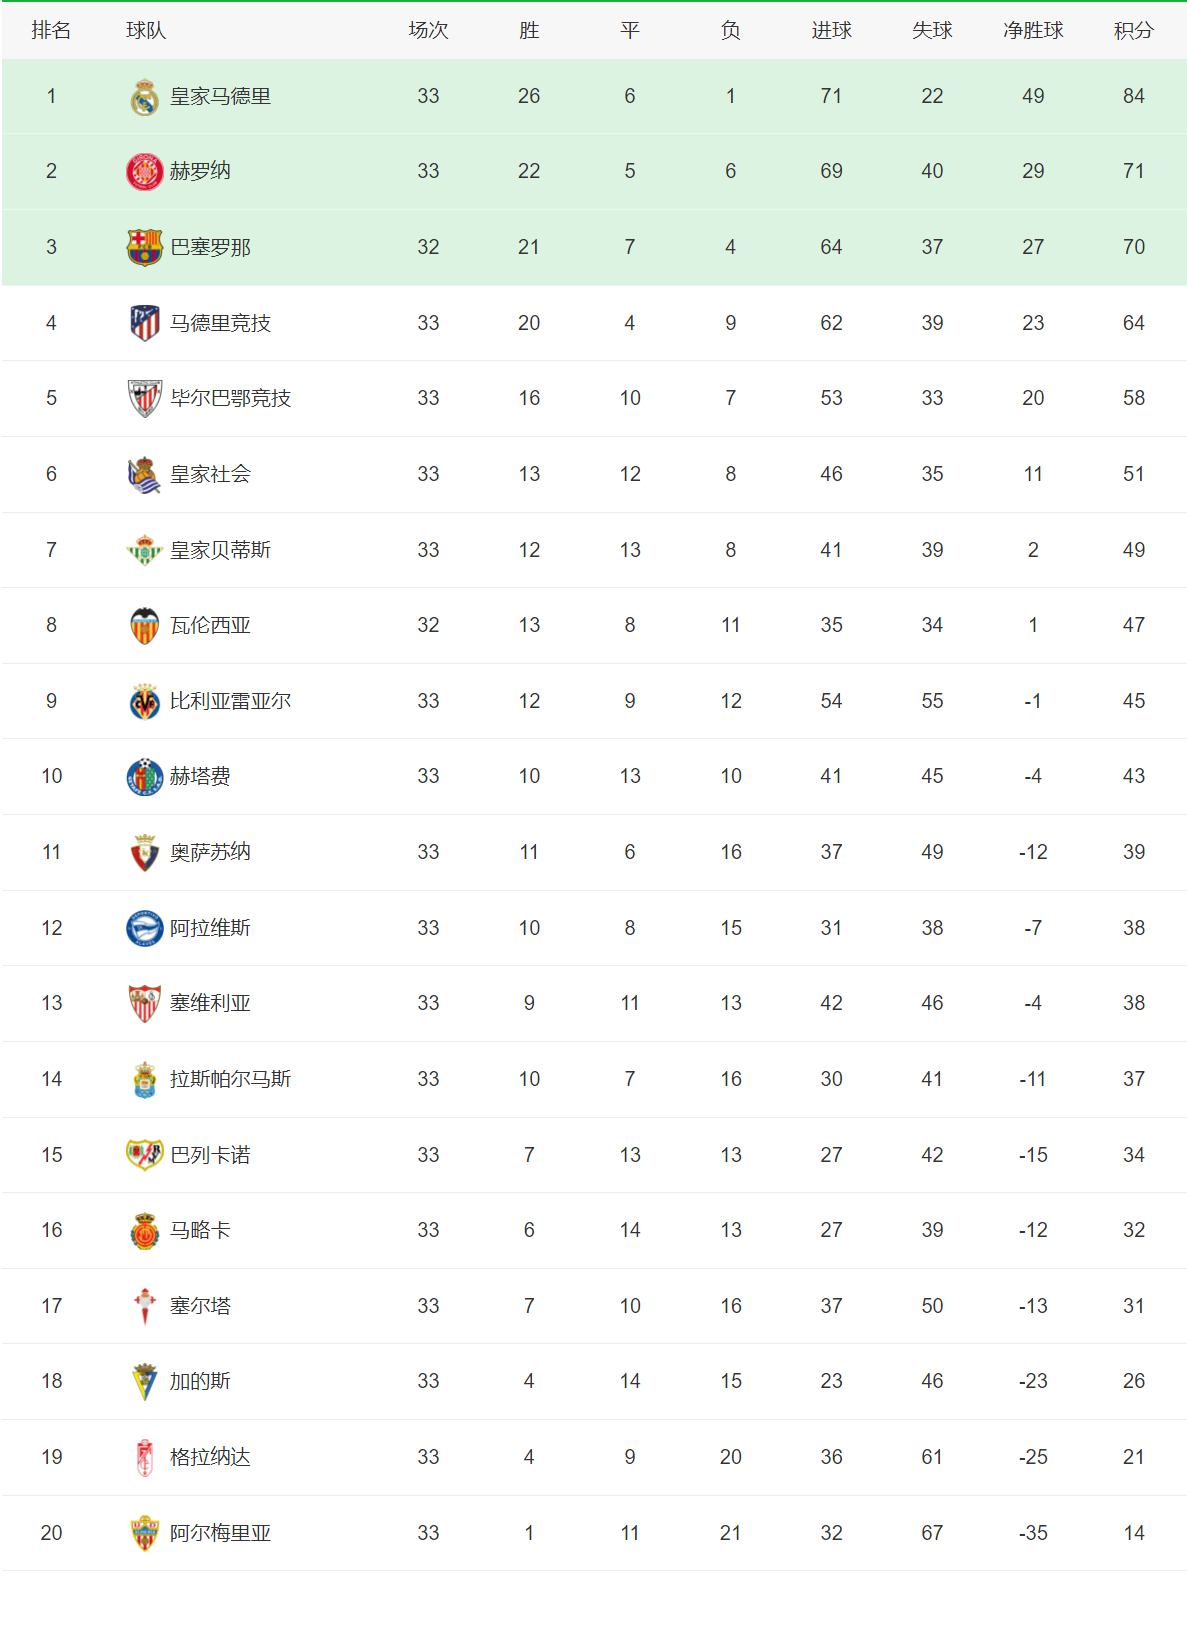The width and height of the screenshot is (1187, 1635).
Task: Click 格拉纳达 team name in row 19
Action: [x=210, y=1457]
